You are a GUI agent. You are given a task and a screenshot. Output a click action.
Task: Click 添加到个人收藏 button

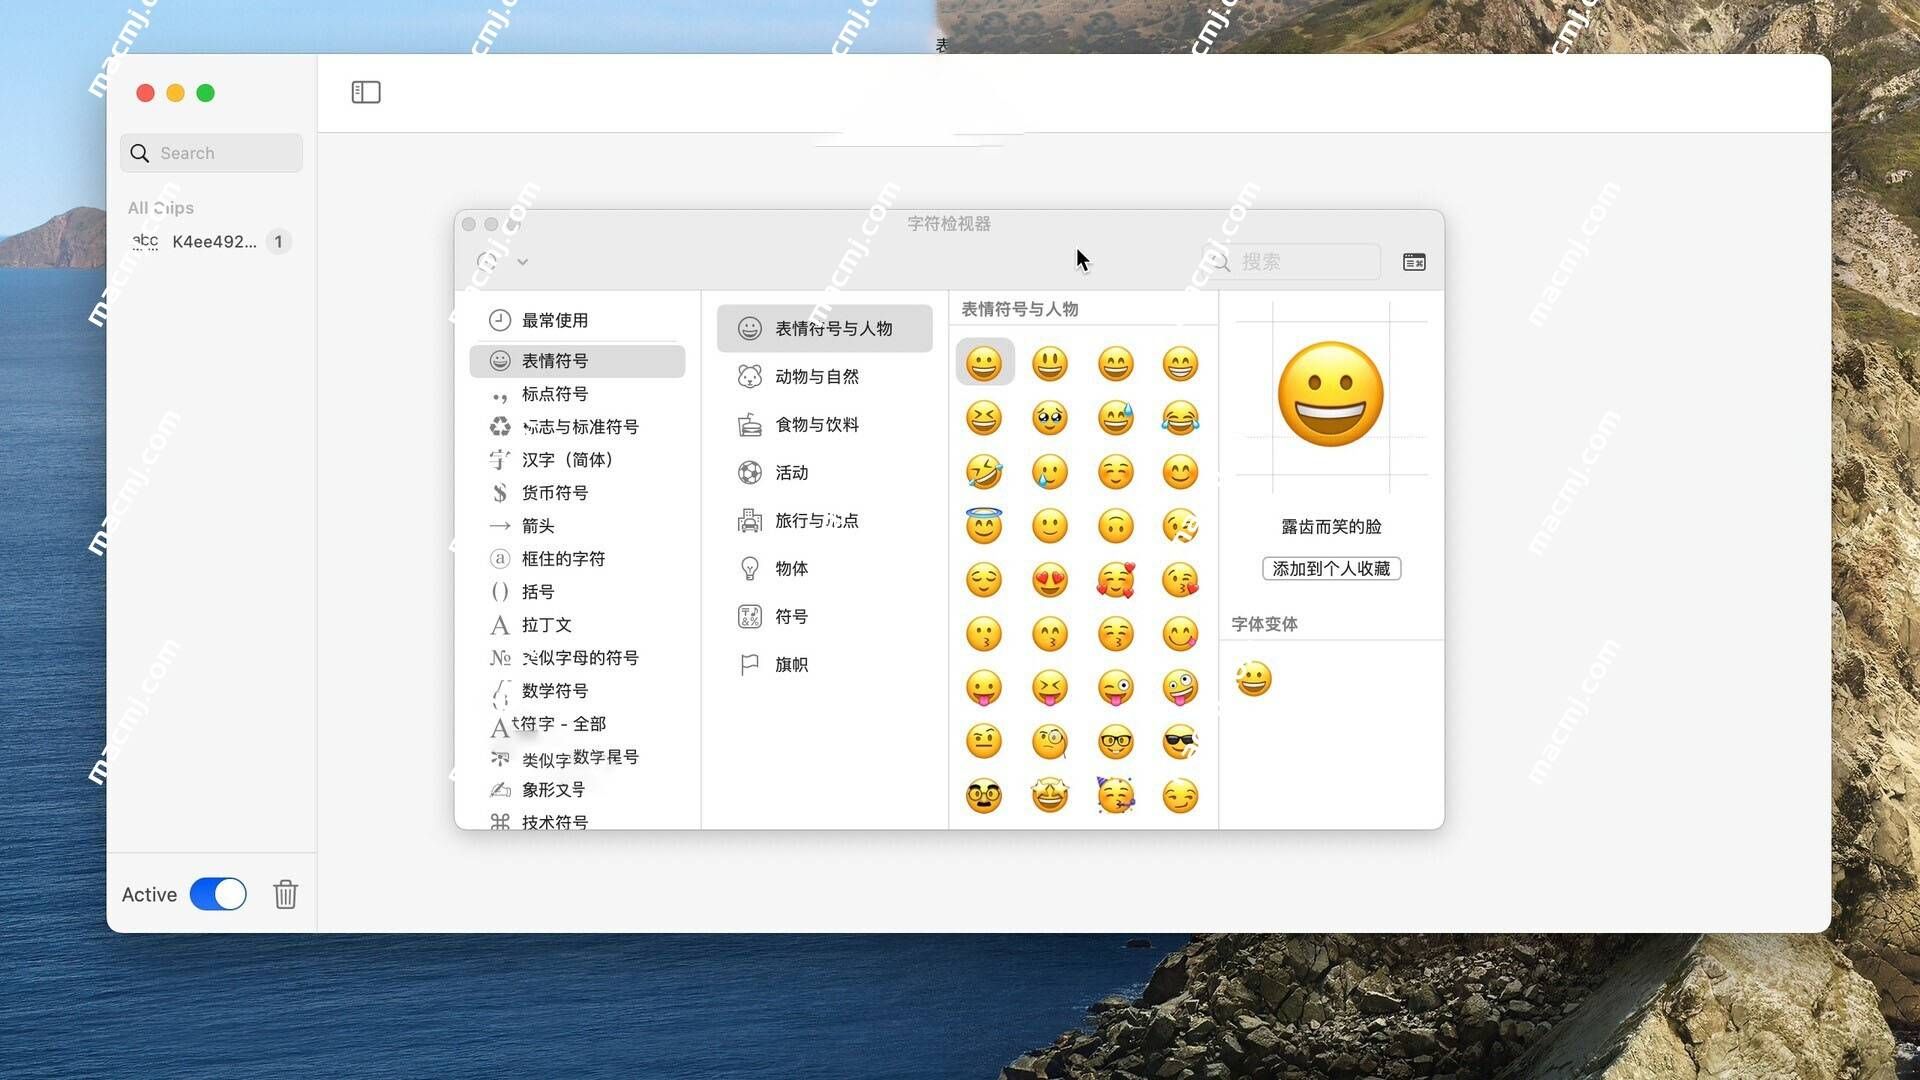pos(1329,567)
